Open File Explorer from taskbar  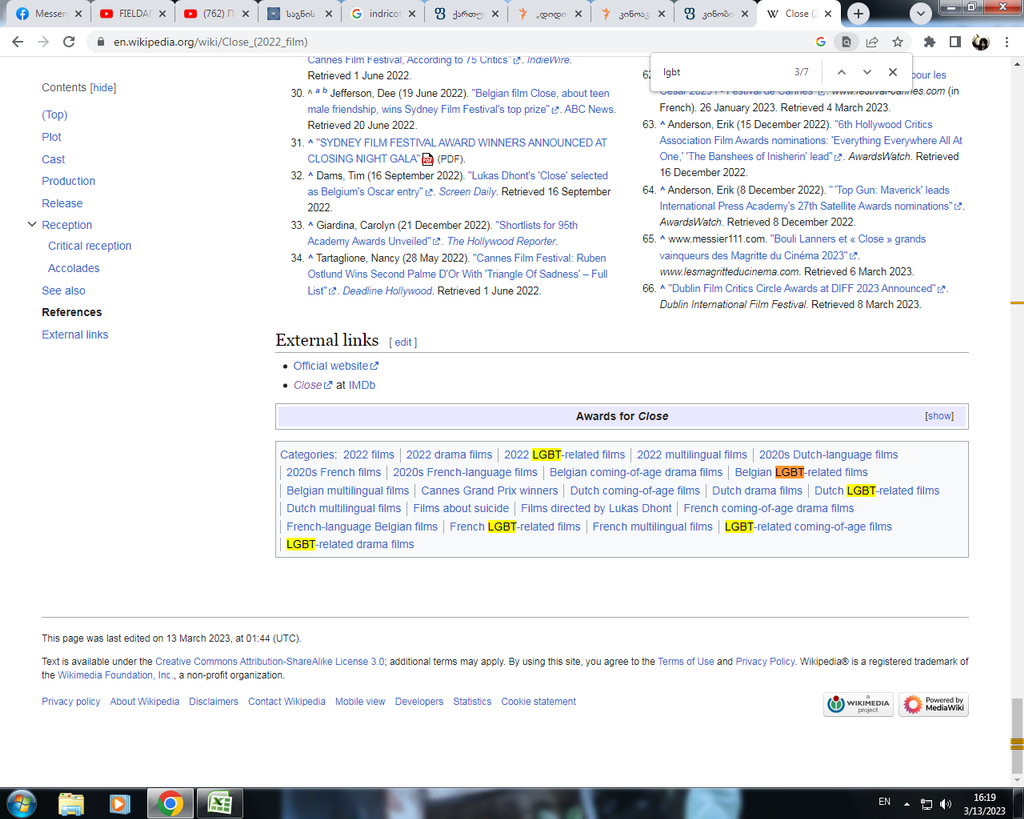point(71,803)
